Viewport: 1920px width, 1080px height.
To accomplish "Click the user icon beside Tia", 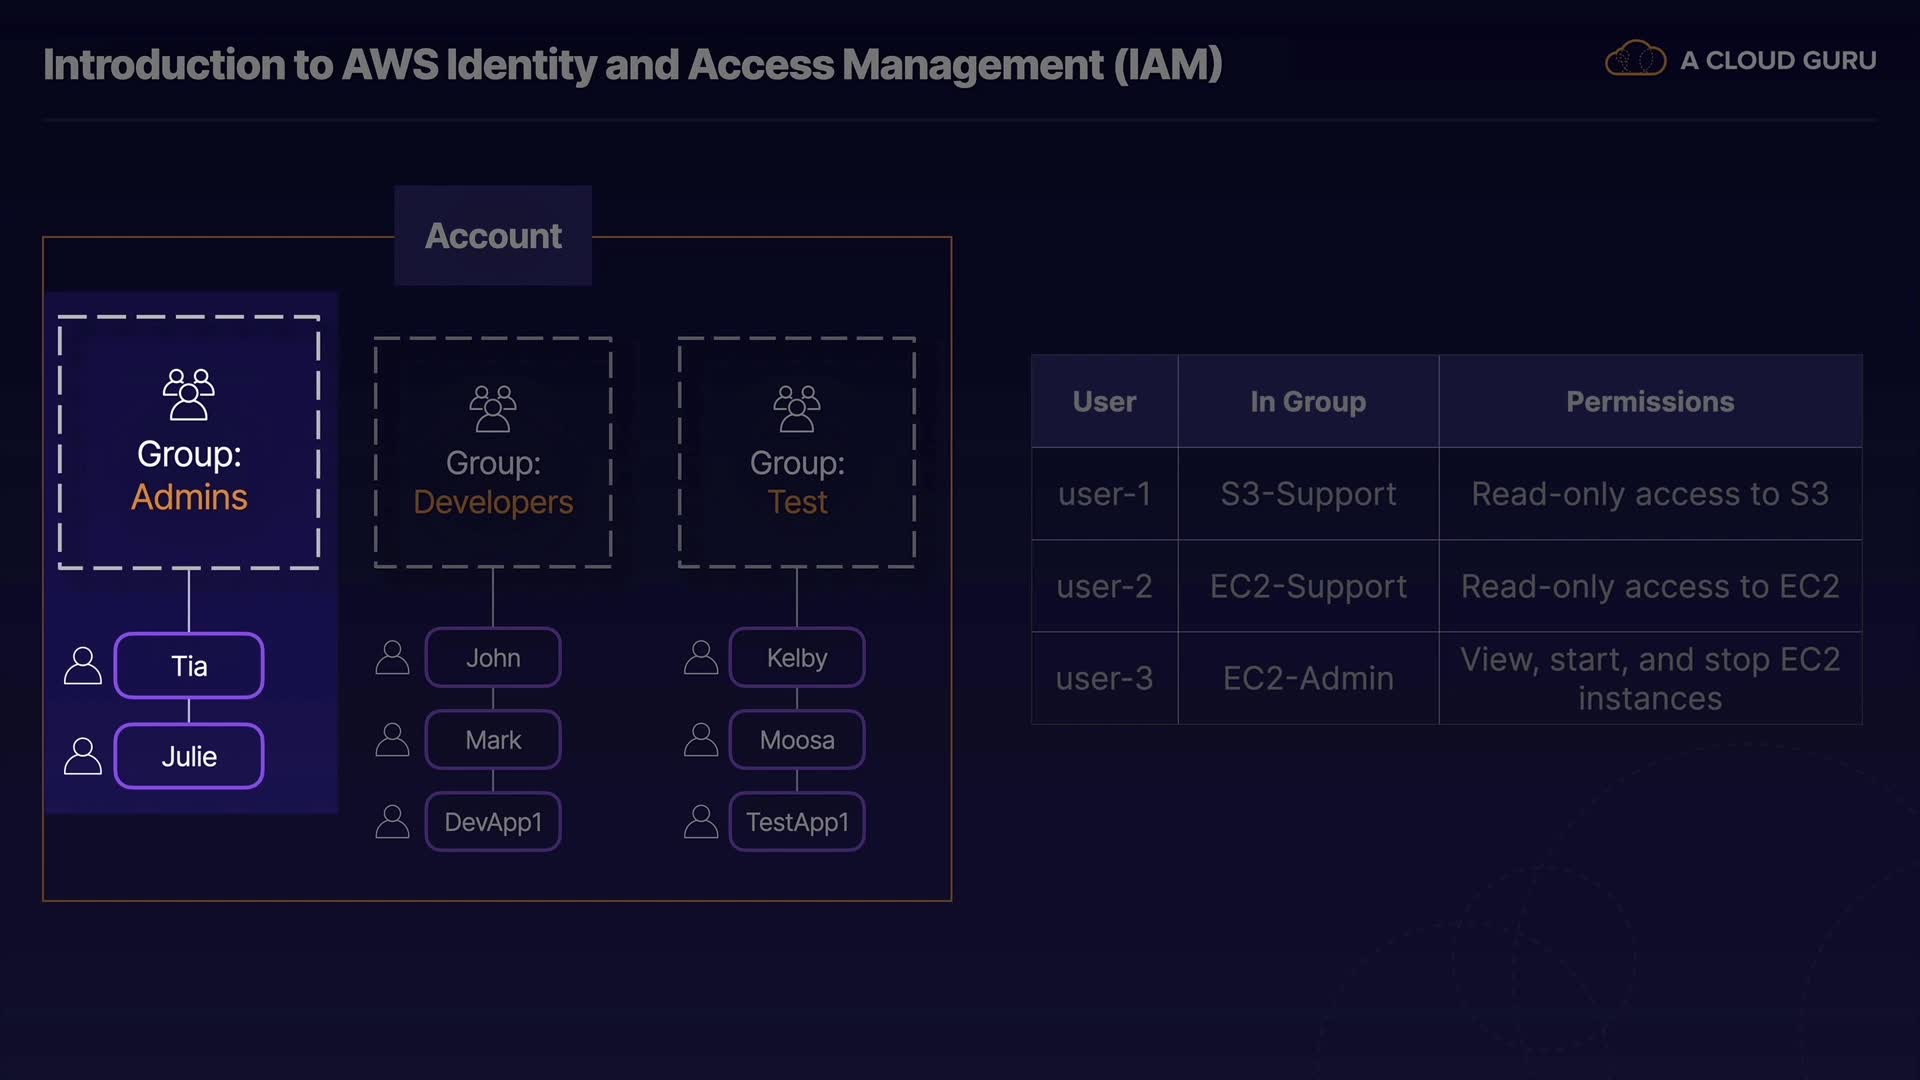I will click(x=83, y=666).
